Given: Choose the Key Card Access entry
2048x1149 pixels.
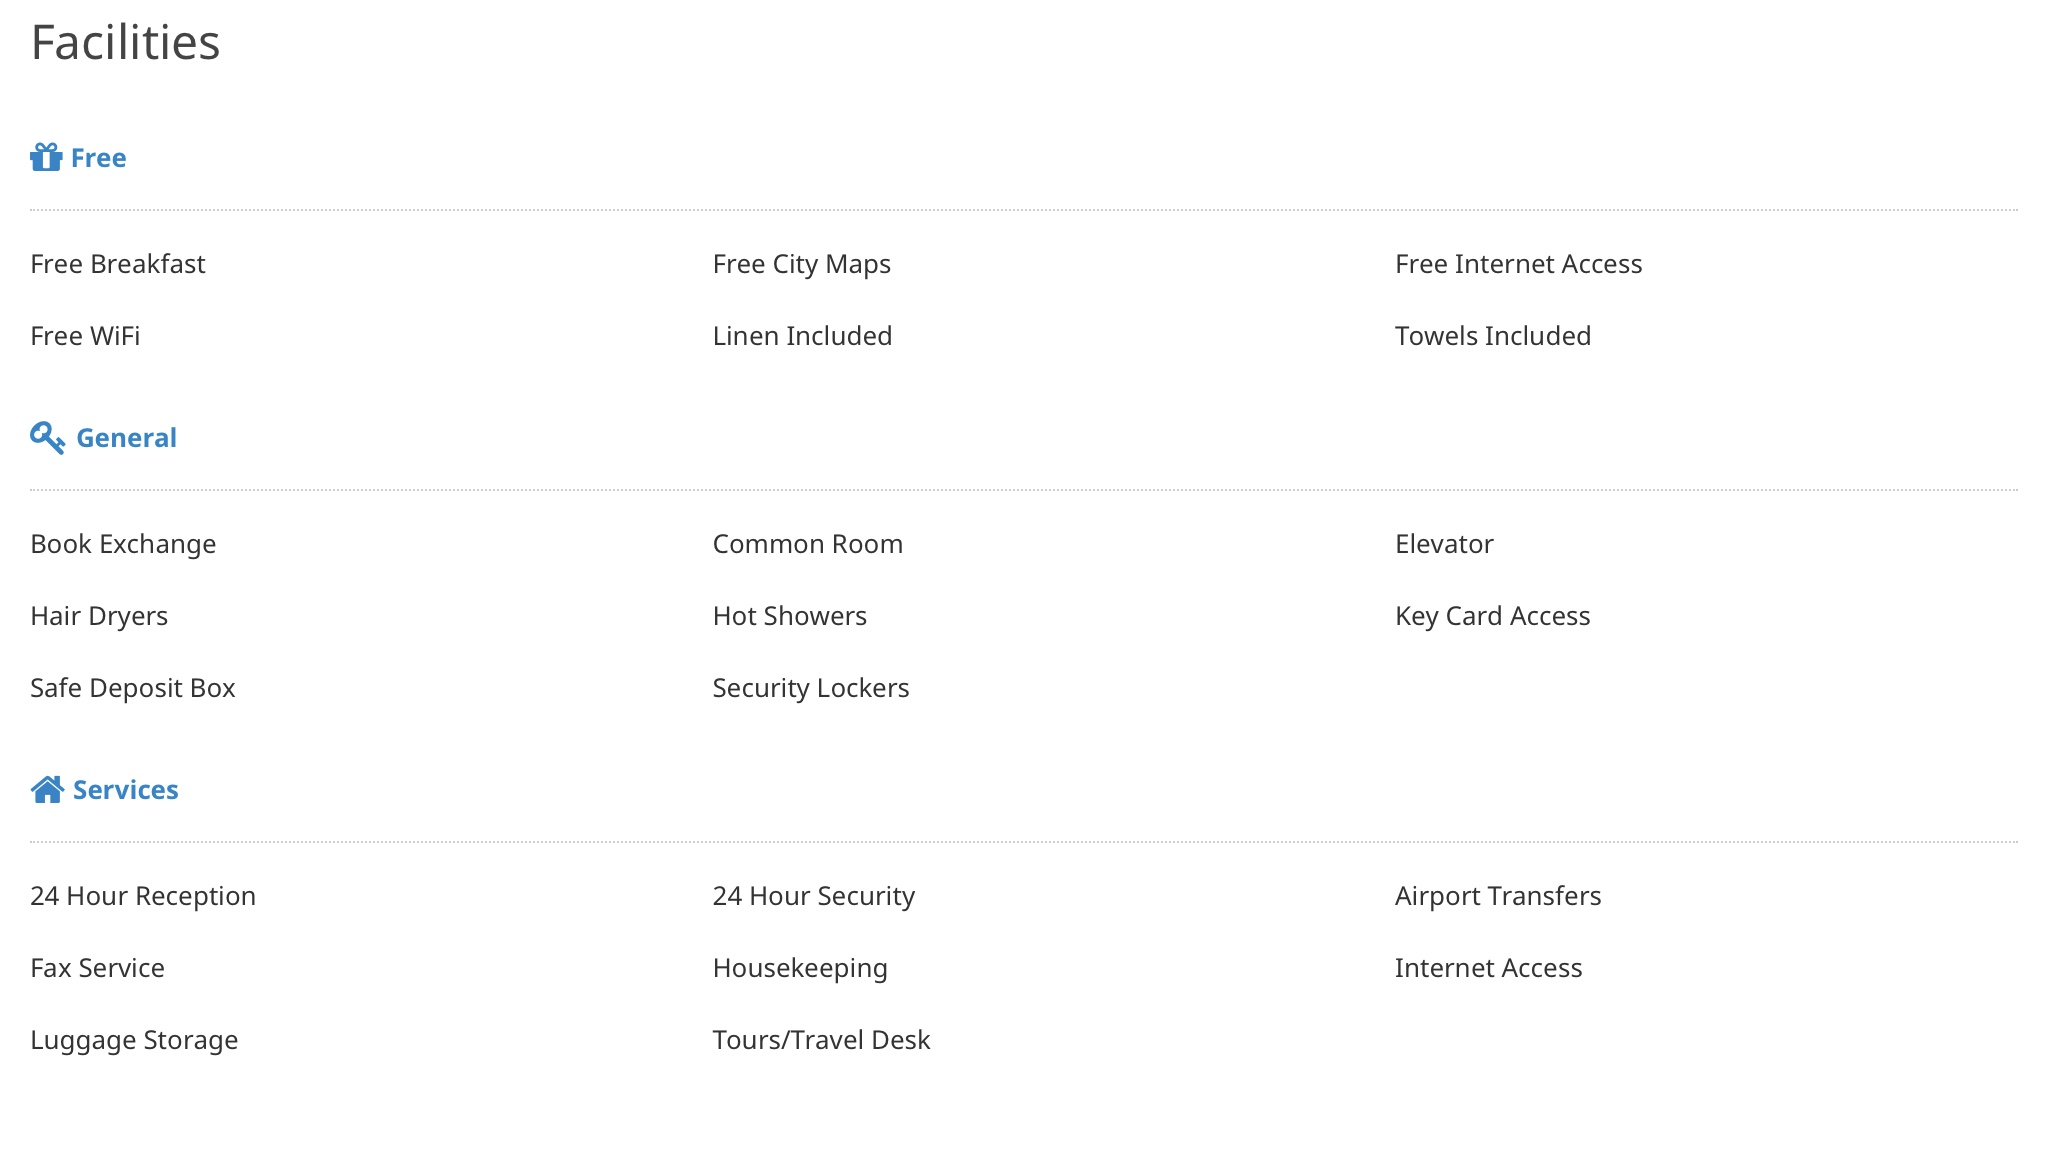Looking at the screenshot, I should (x=1492, y=616).
